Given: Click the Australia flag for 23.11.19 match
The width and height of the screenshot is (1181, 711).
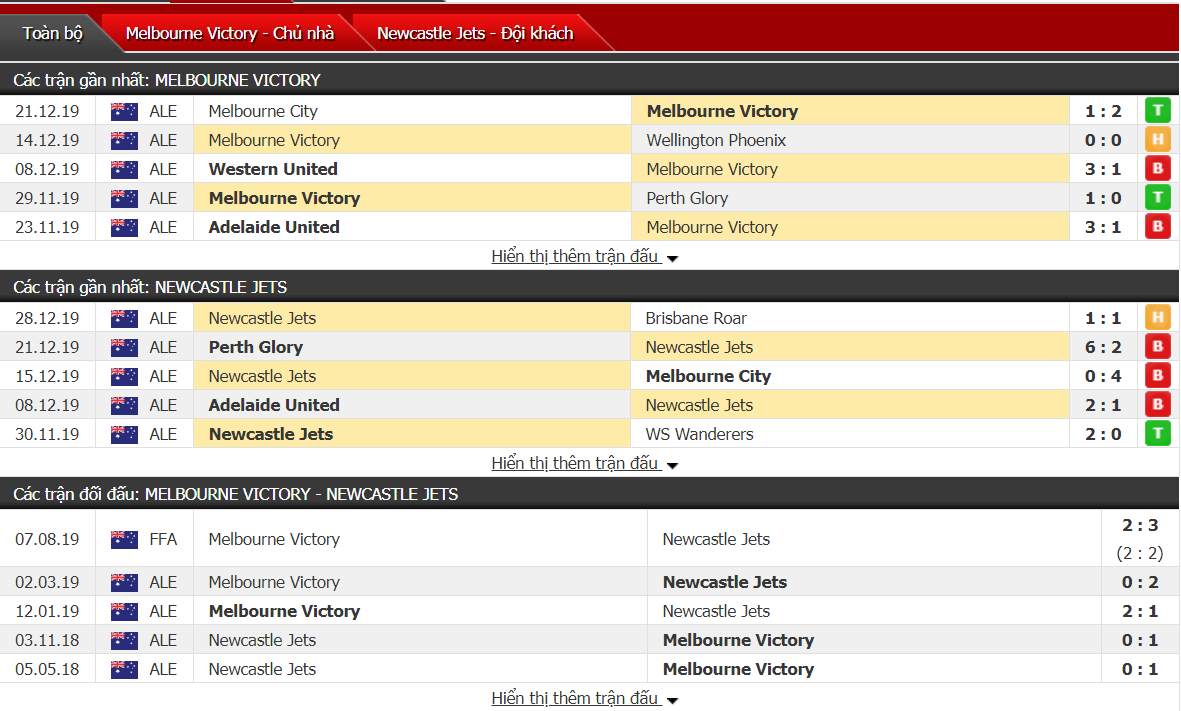Looking at the screenshot, I should tap(124, 227).
